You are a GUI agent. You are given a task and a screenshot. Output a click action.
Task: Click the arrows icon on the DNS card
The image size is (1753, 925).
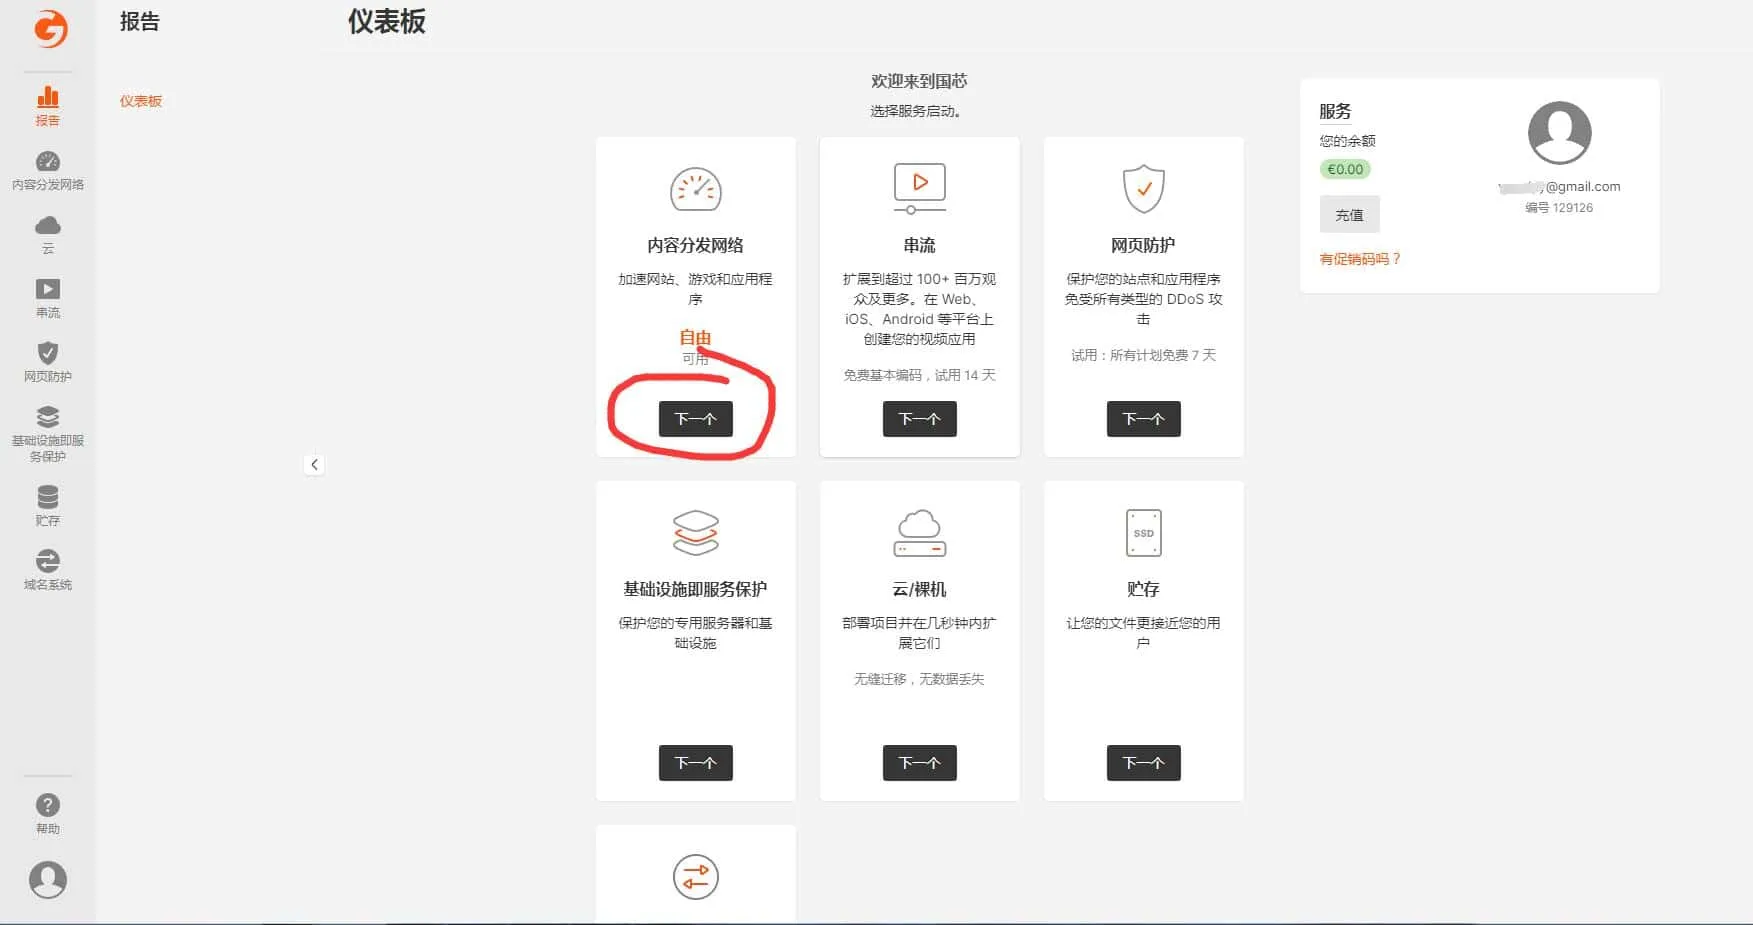pyautogui.click(x=696, y=877)
